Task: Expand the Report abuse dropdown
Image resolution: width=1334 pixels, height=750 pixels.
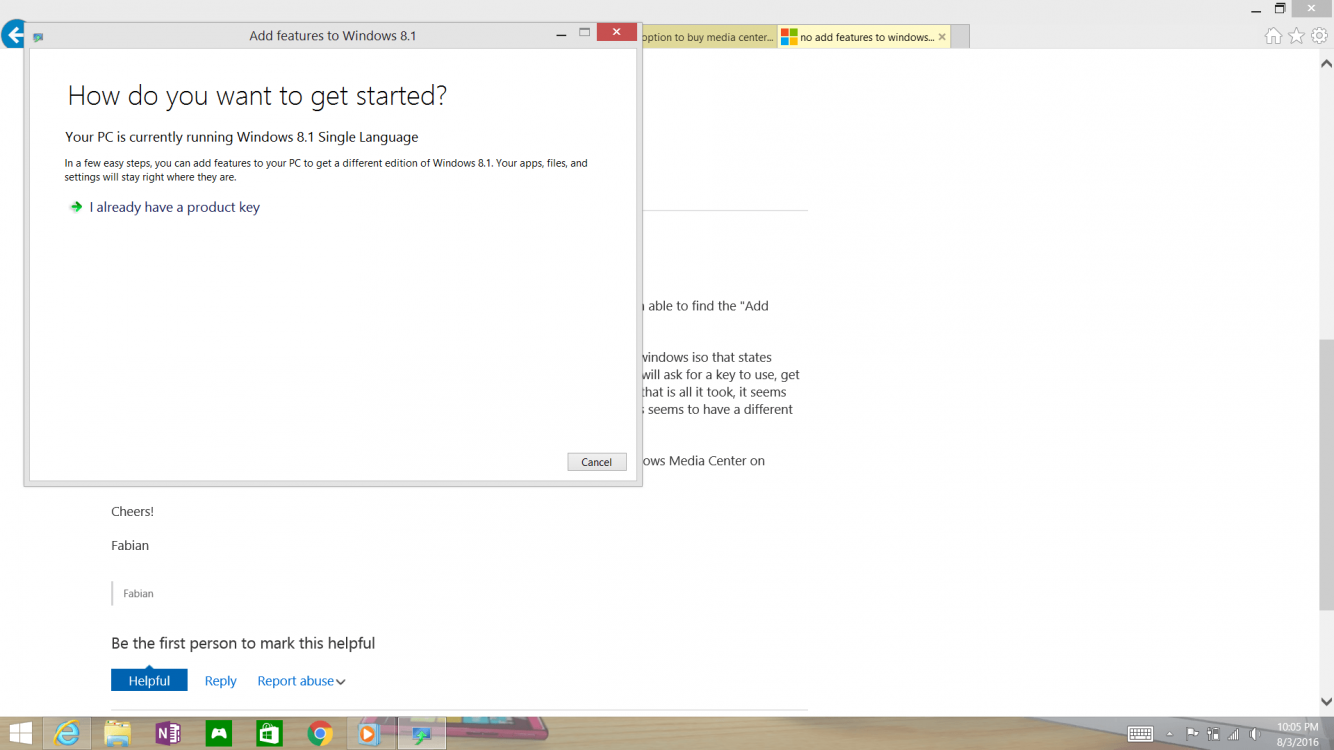Action: pyautogui.click(x=301, y=681)
